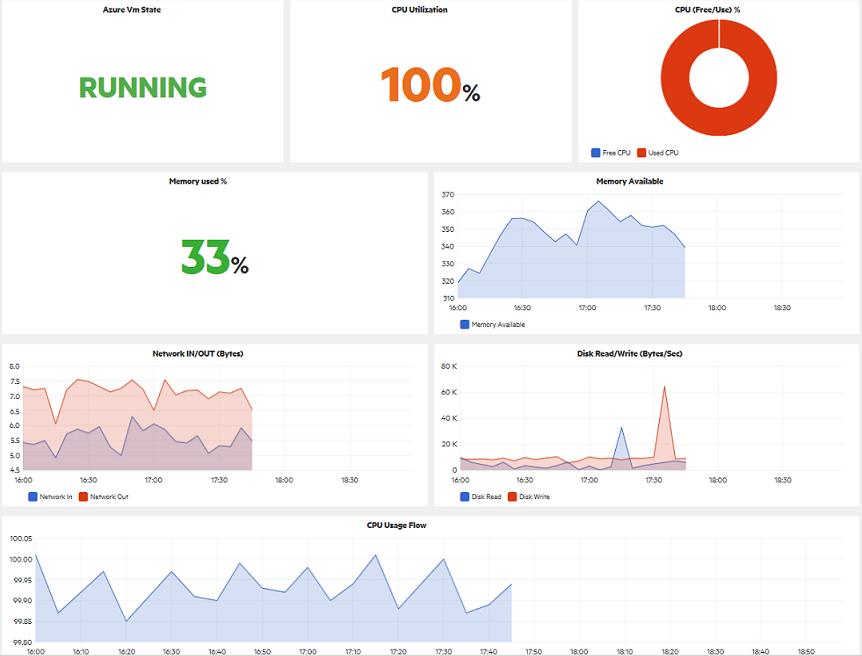862x656 pixels.
Task: Toggle the Network In legend swatch
Action: 32,497
